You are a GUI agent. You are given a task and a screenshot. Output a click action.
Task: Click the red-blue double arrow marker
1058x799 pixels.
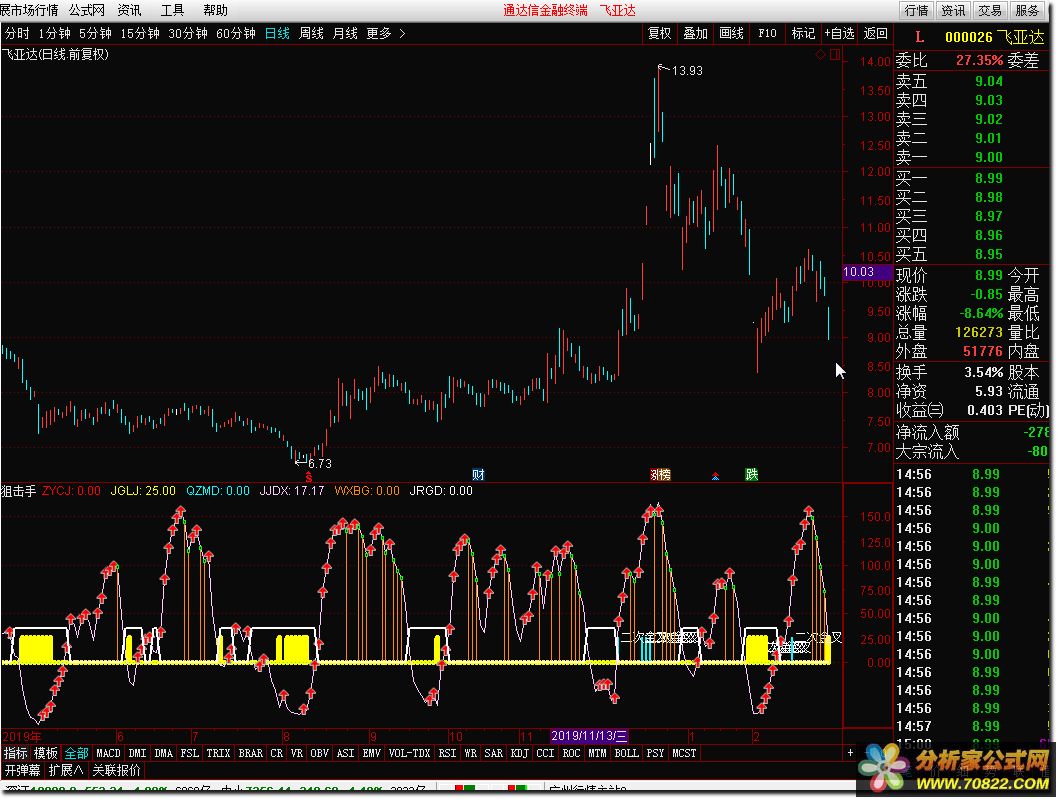(x=714, y=475)
